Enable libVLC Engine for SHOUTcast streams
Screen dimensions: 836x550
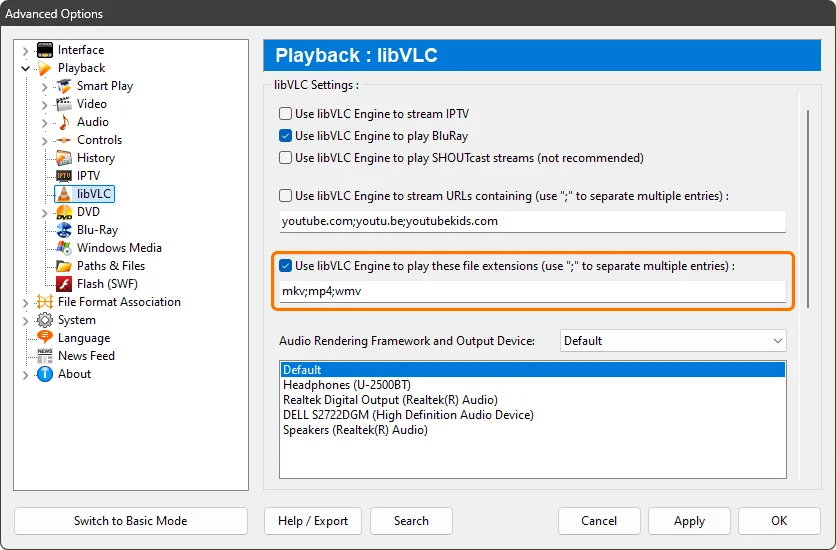click(286, 158)
